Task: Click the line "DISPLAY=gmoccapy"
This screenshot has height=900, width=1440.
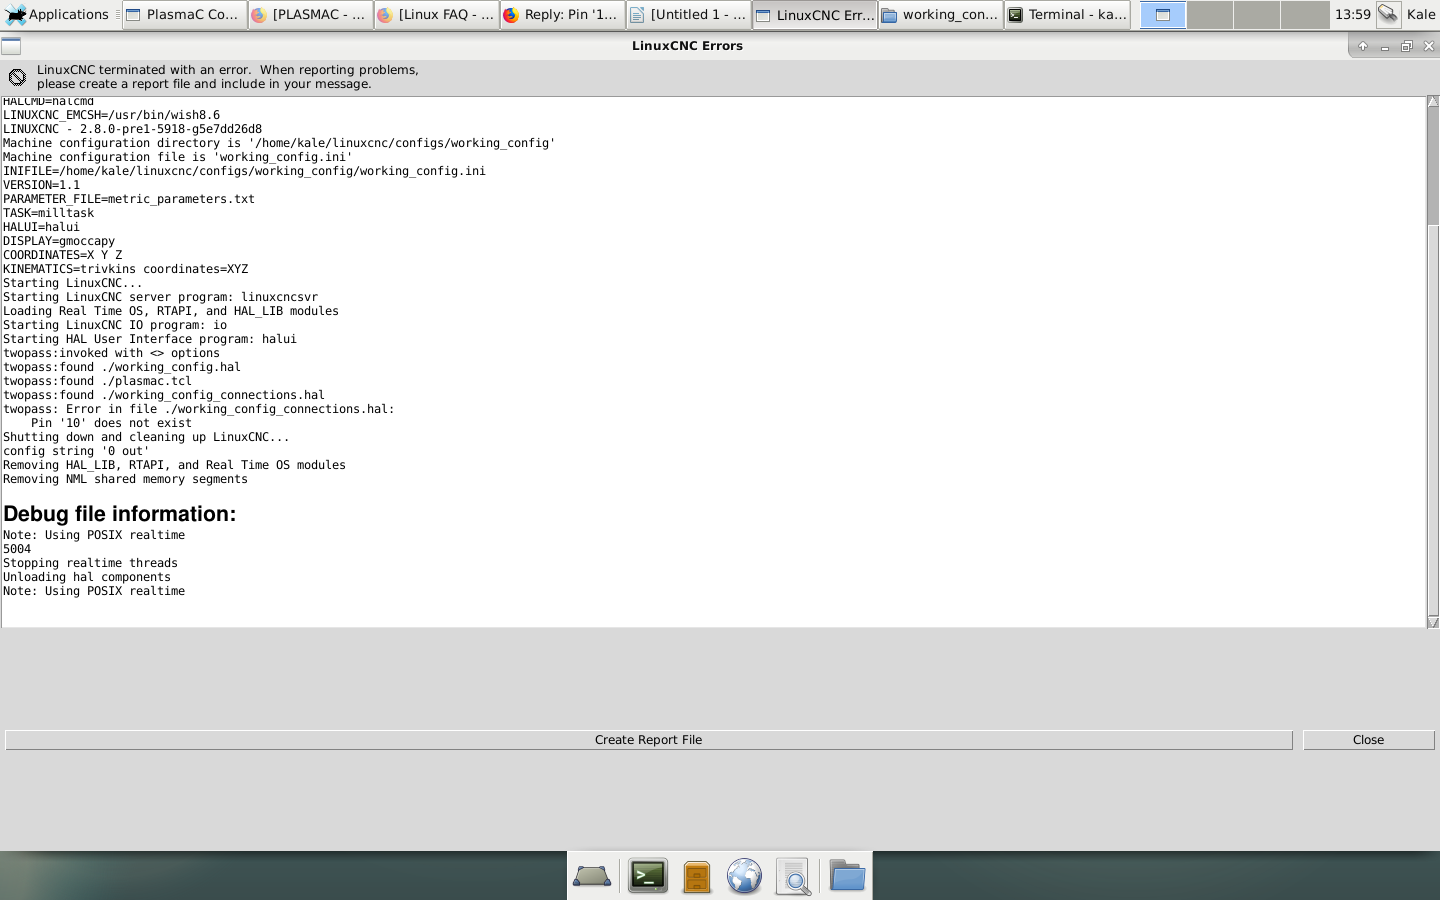Action: point(59,241)
